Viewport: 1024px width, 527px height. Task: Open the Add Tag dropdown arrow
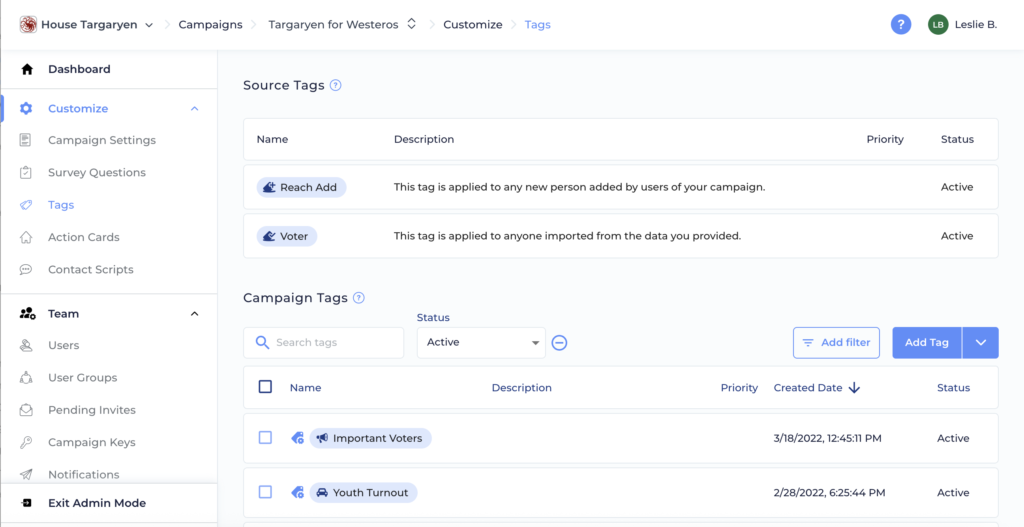[980, 343]
